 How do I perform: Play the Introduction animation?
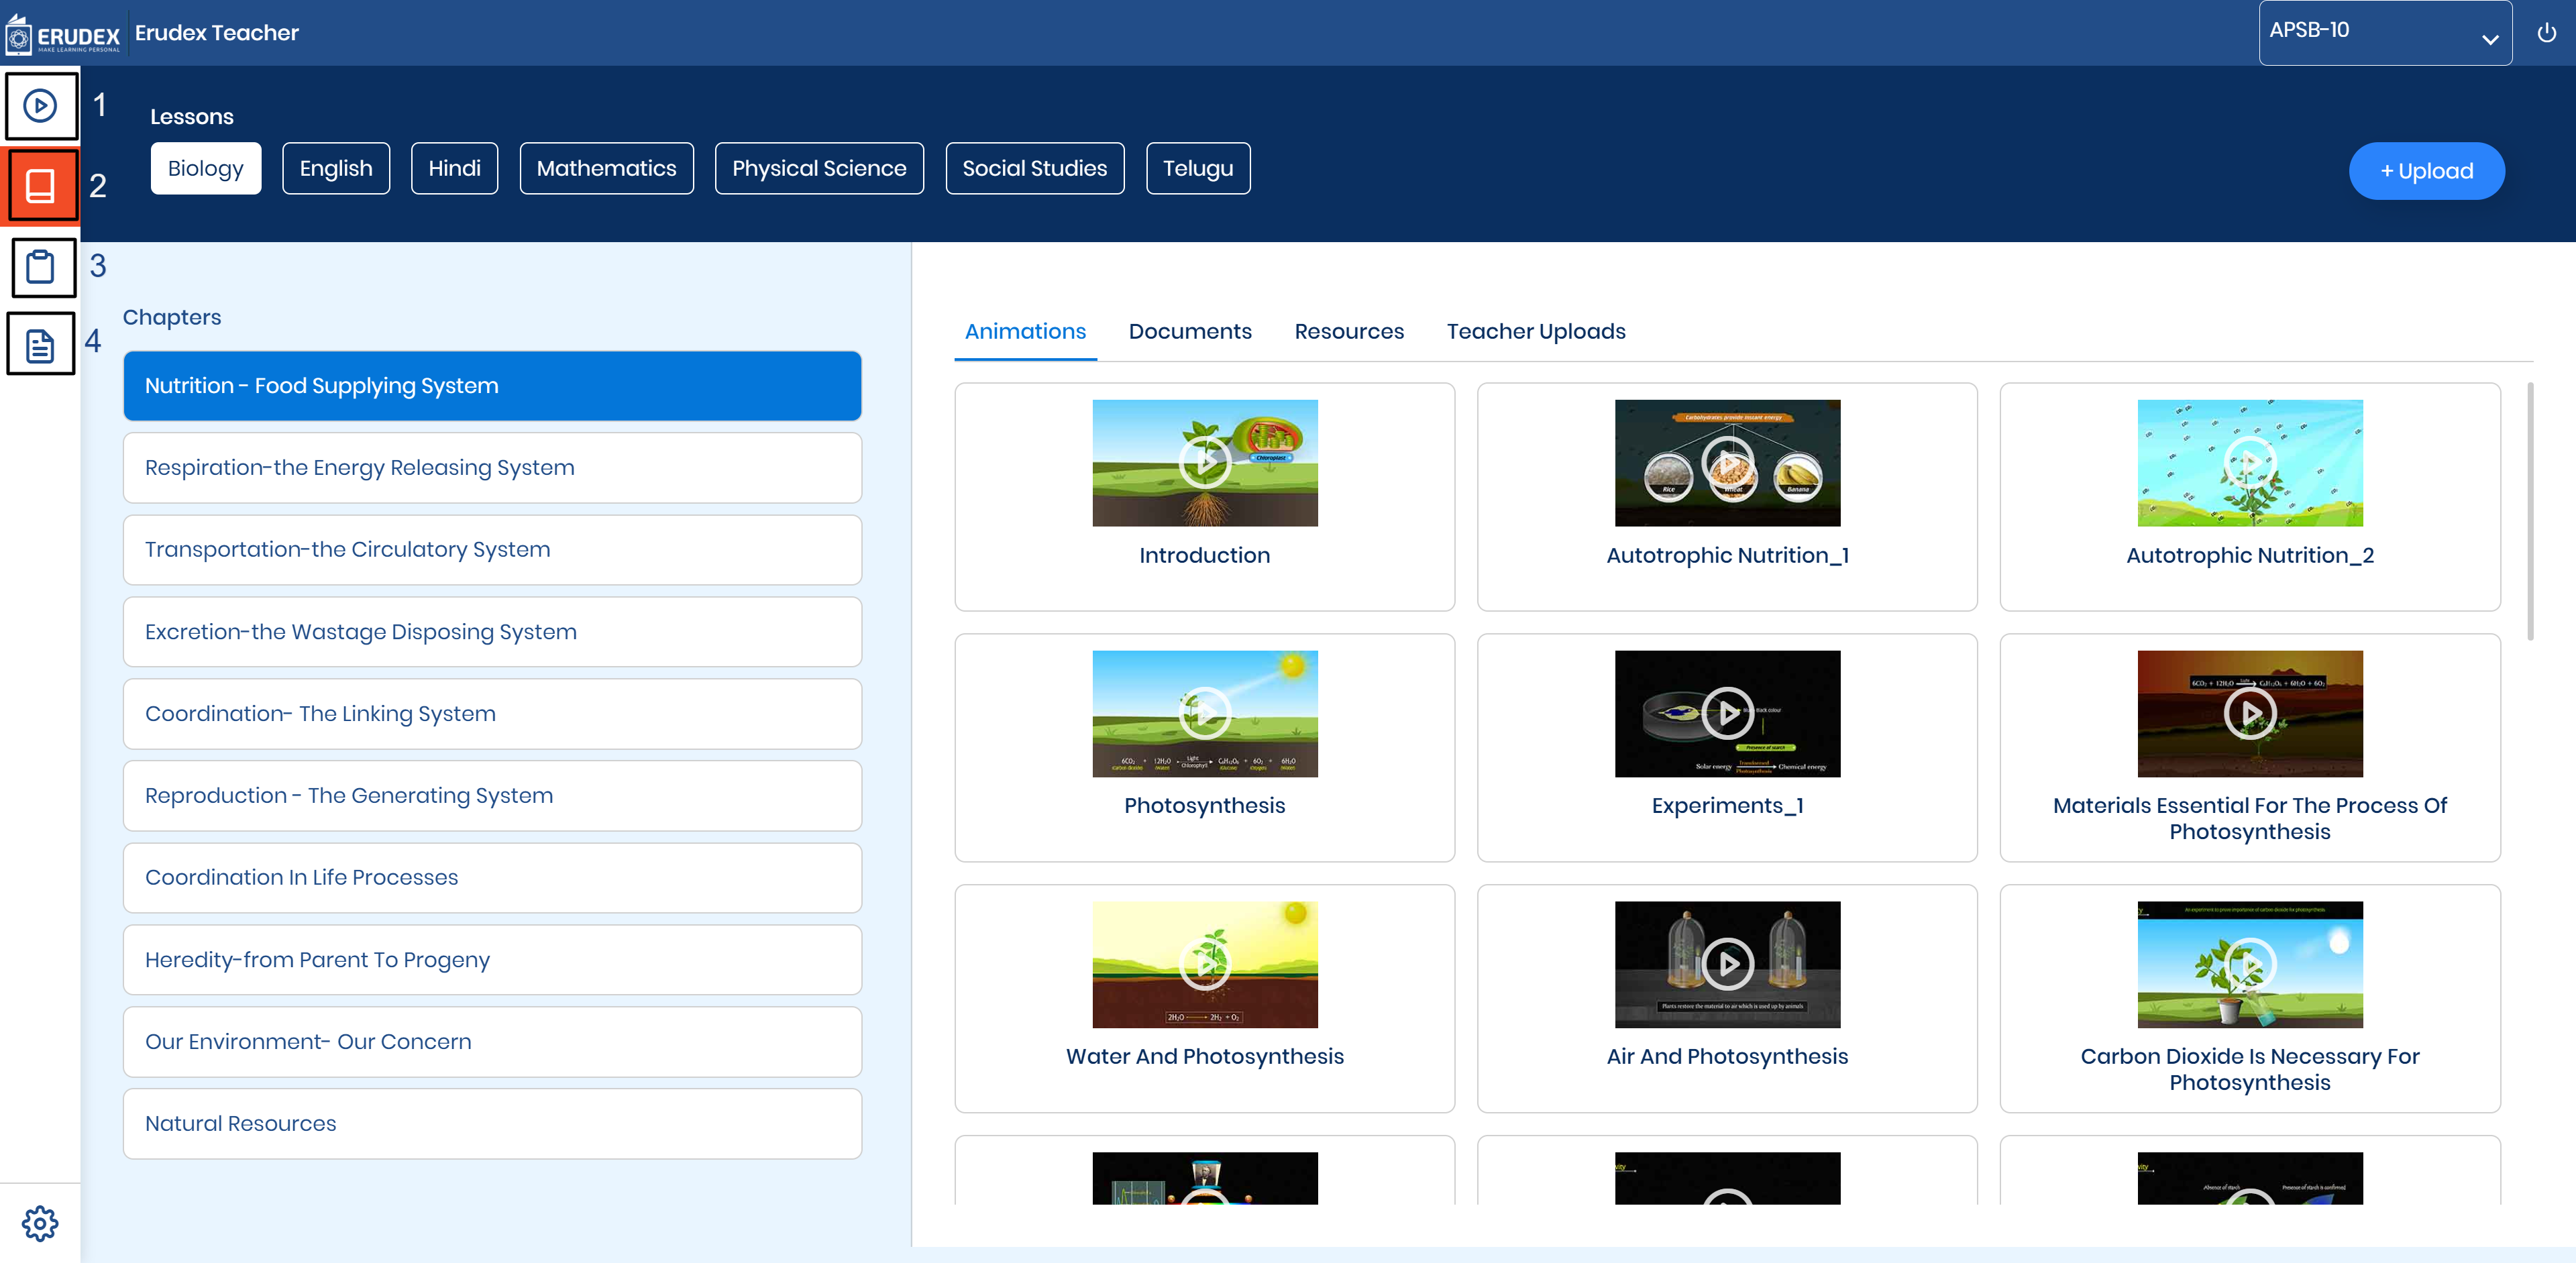coord(1204,463)
